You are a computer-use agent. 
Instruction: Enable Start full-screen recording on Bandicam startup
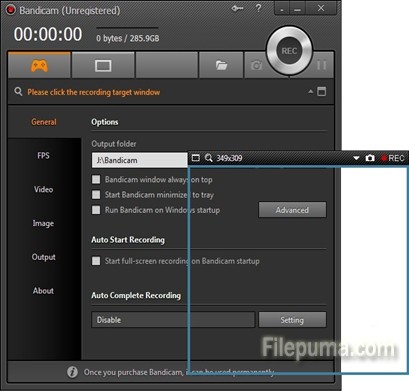[96, 261]
